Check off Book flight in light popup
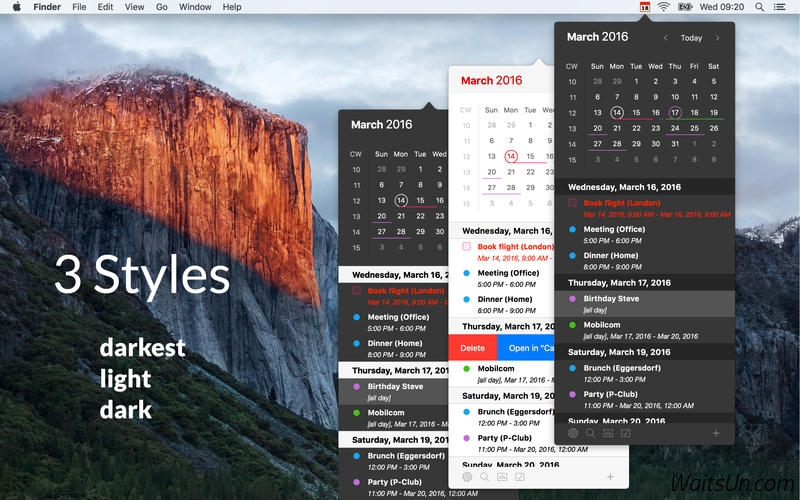The image size is (800, 500). click(466, 246)
